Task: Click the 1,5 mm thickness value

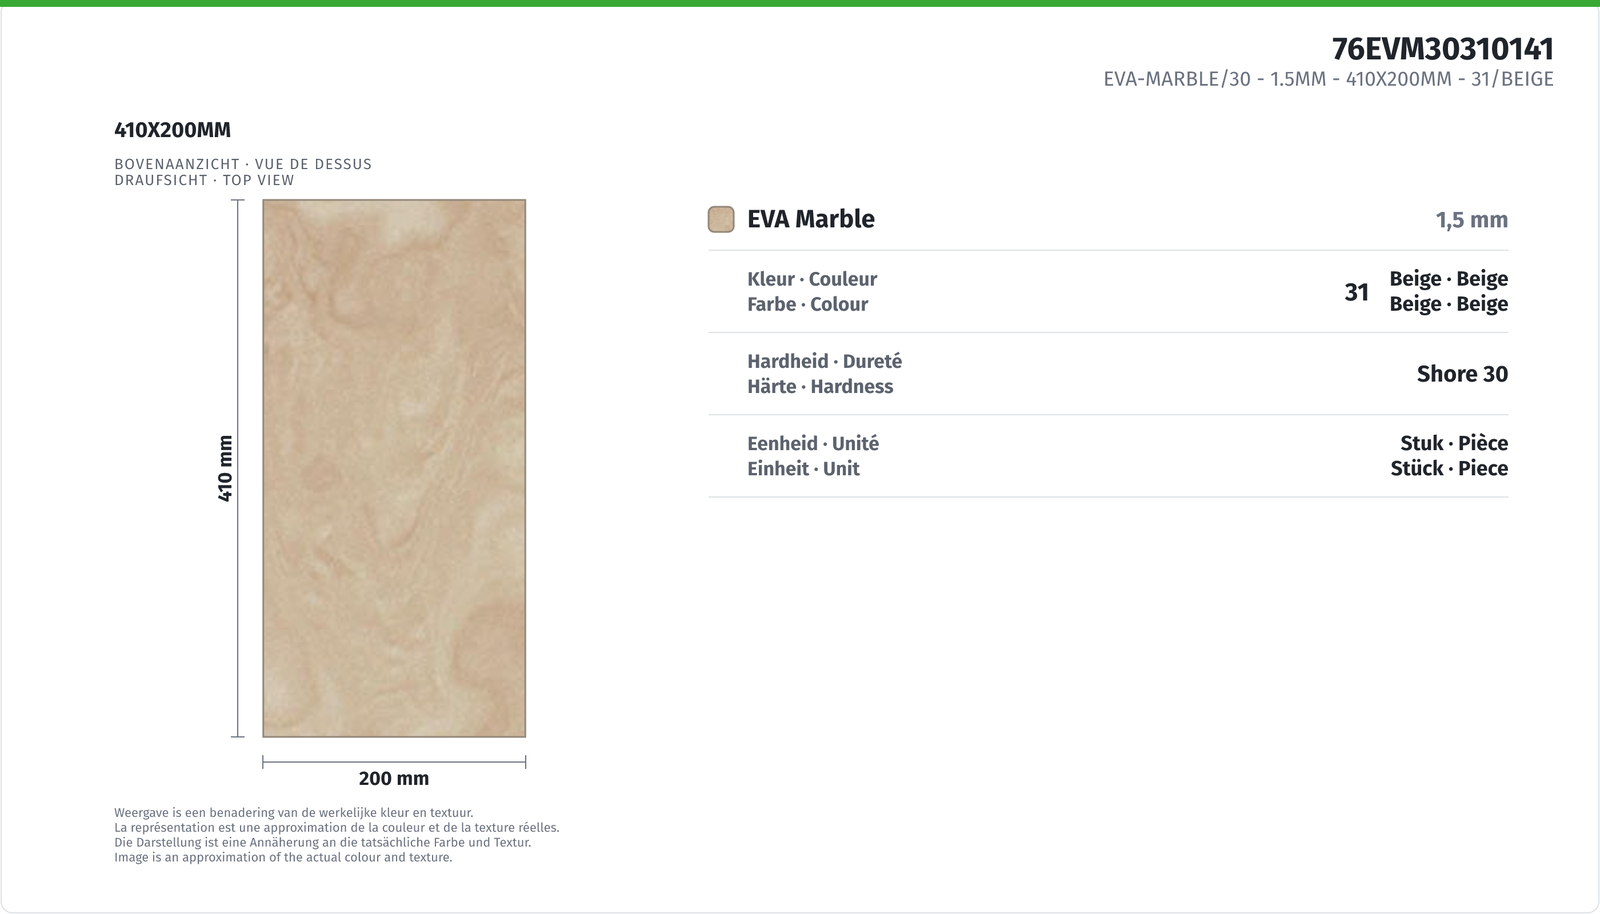Action: click(x=1471, y=220)
